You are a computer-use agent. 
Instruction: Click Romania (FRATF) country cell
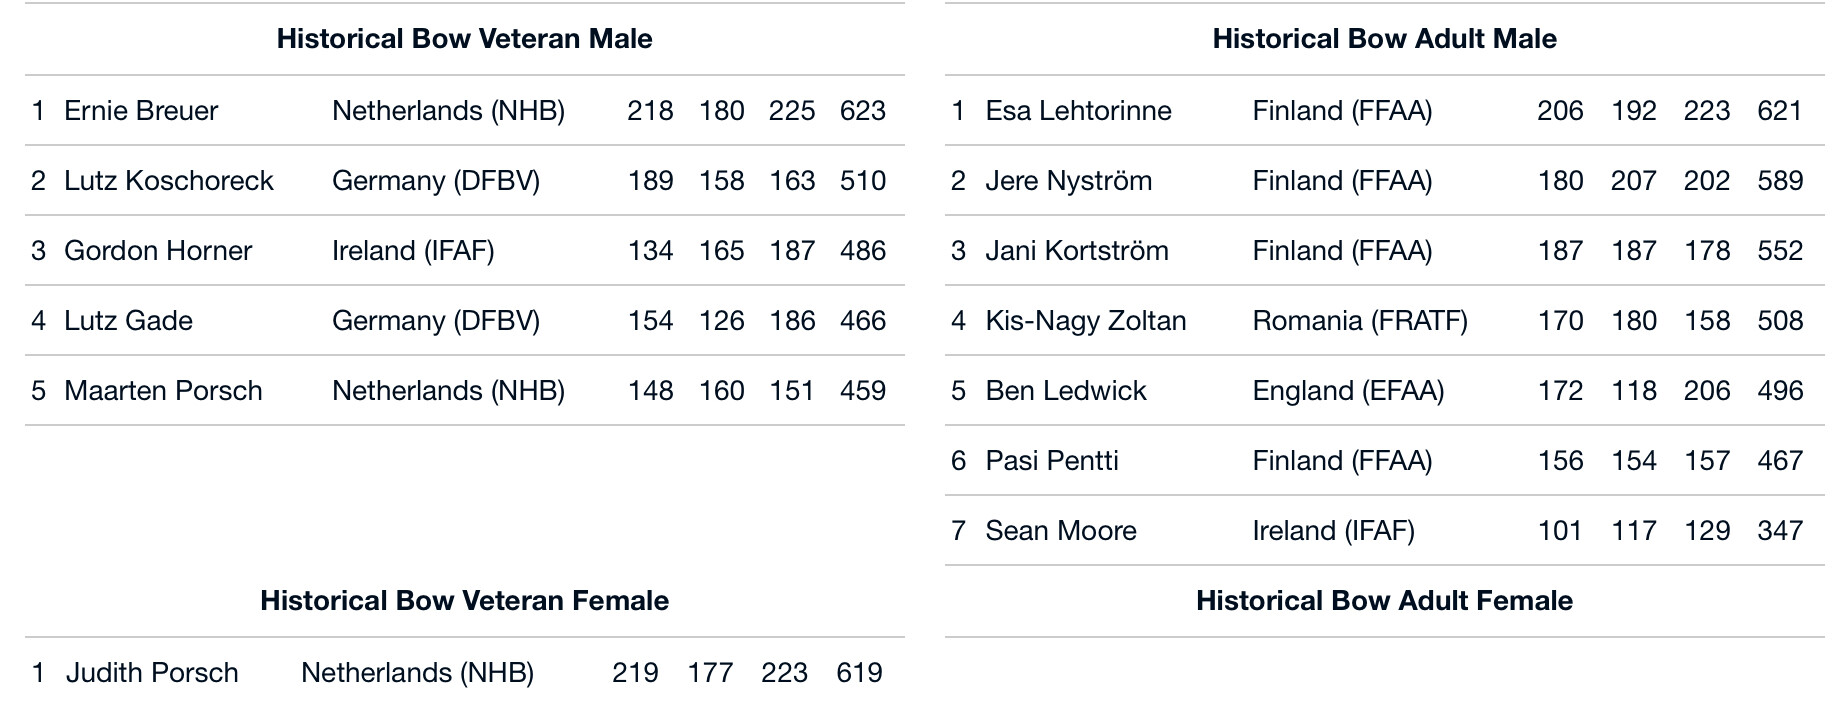(1360, 321)
